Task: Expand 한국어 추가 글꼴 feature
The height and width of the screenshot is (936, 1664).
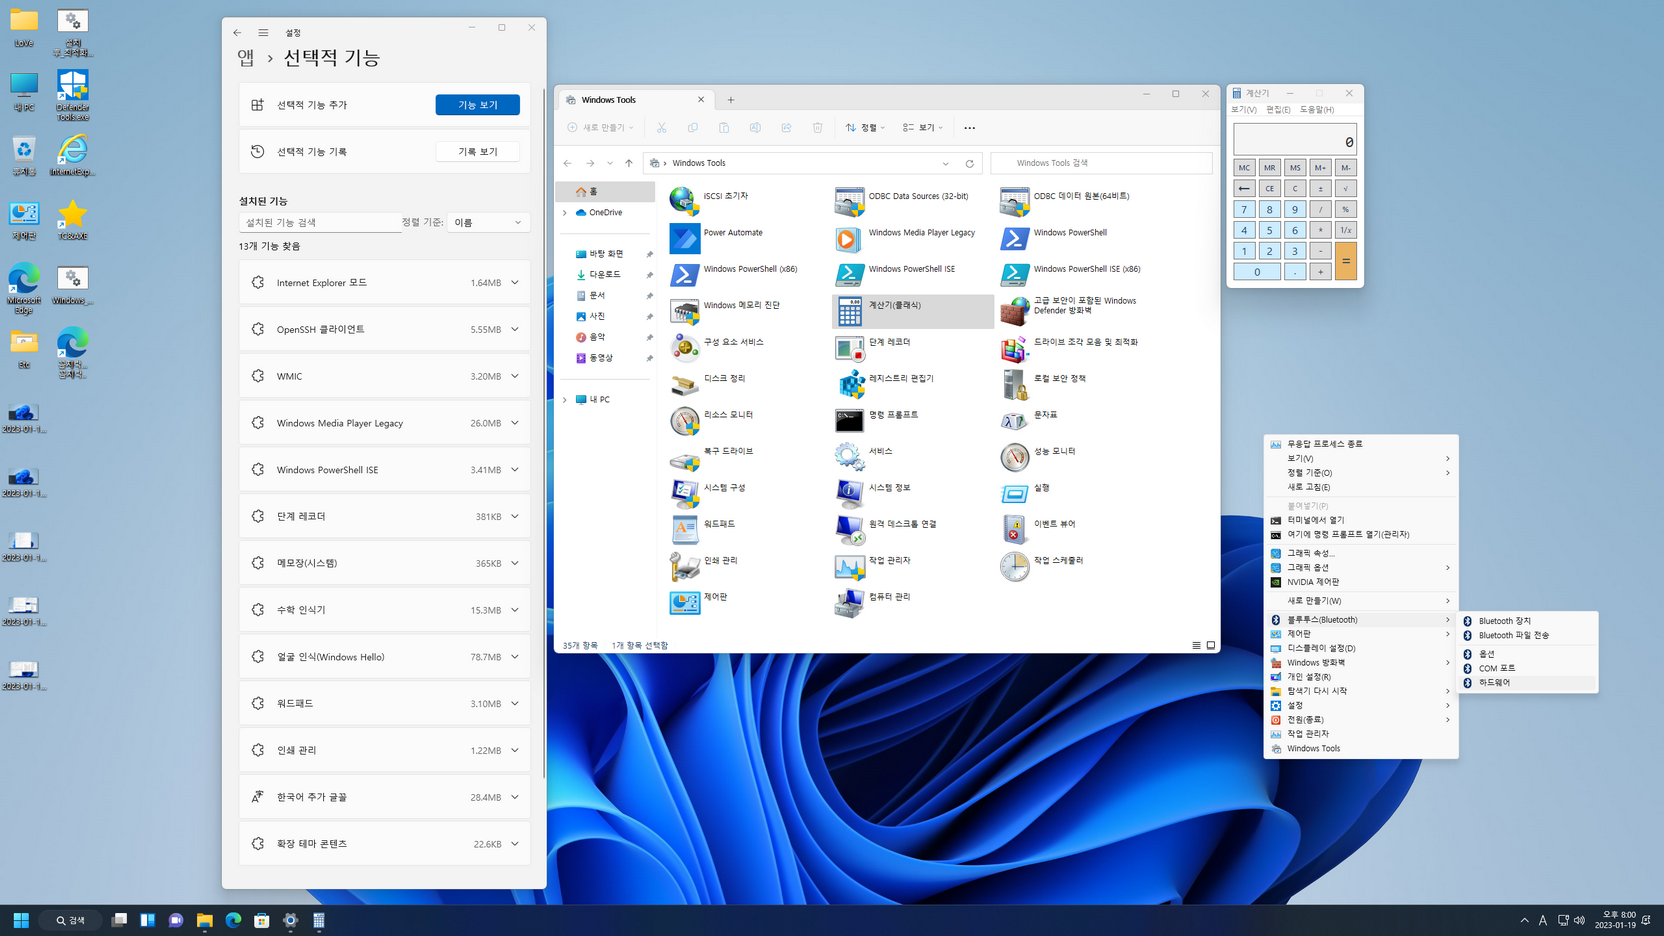Action: (515, 797)
